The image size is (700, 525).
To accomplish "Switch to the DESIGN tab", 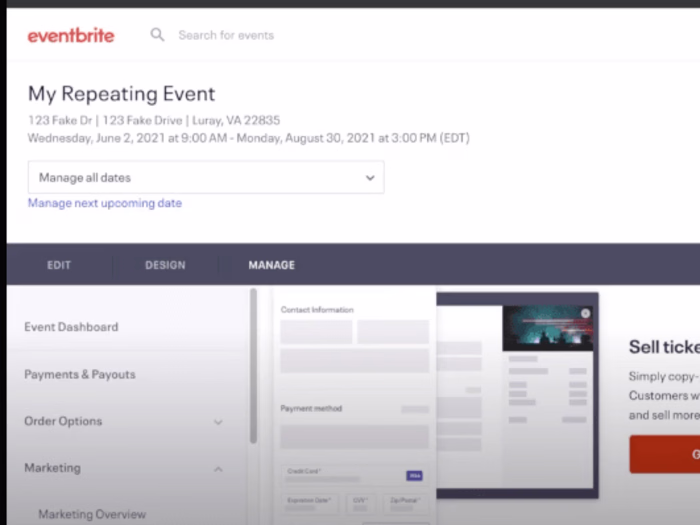I will pyautogui.click(x=165, y=265).
